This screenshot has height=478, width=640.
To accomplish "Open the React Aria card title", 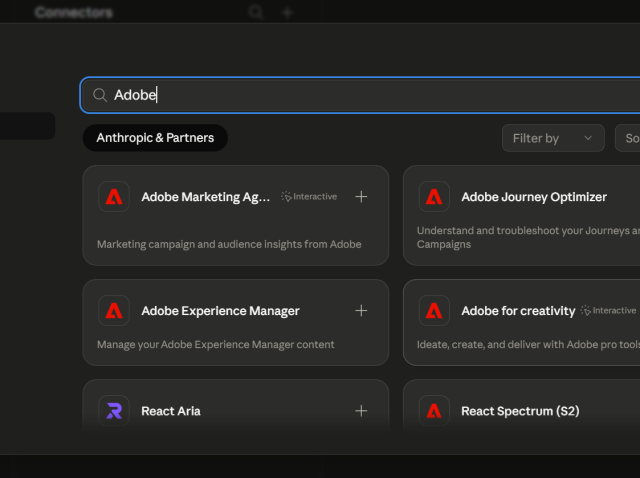I will pos(171,411).
